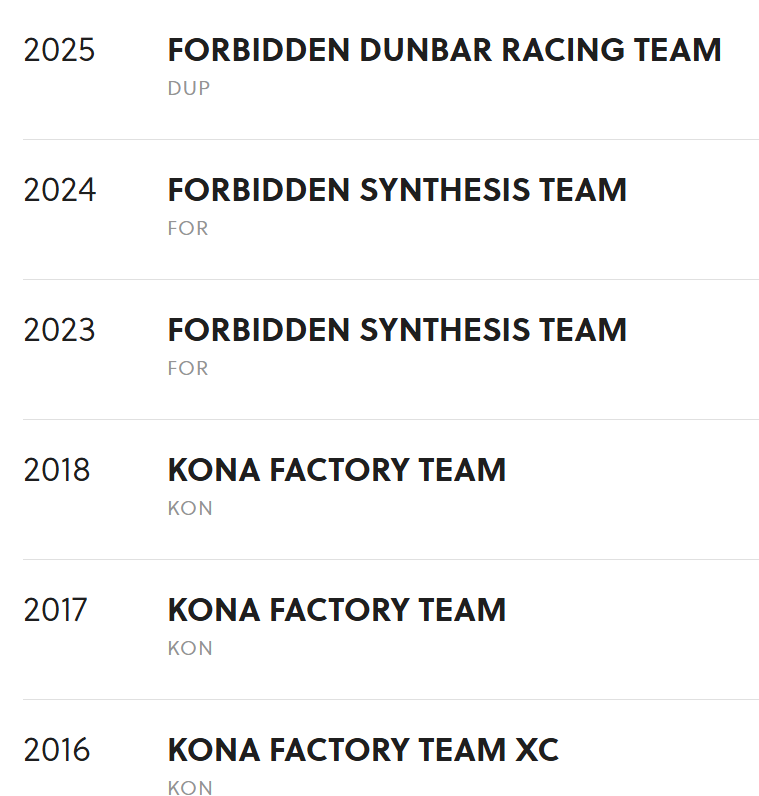Screen dimensions: 759x796
Task: Click the 2025 year label
Action: pyautogui.click(x=59, y=50)
